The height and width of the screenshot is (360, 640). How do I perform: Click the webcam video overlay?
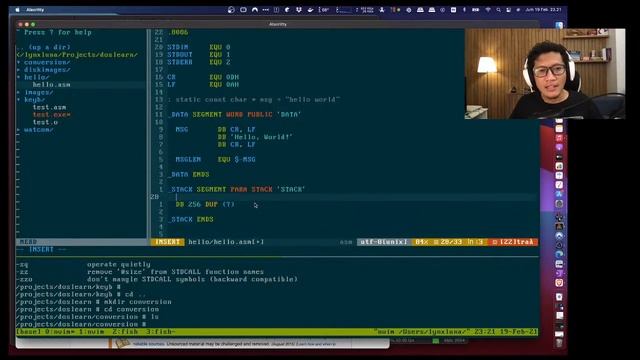coord(545,74)
